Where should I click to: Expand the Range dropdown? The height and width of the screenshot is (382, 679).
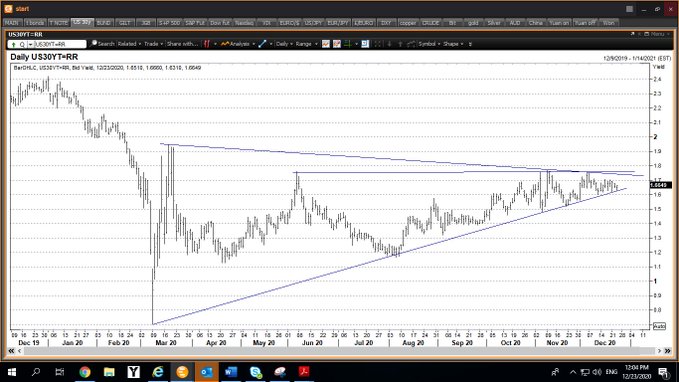point(306,44)
